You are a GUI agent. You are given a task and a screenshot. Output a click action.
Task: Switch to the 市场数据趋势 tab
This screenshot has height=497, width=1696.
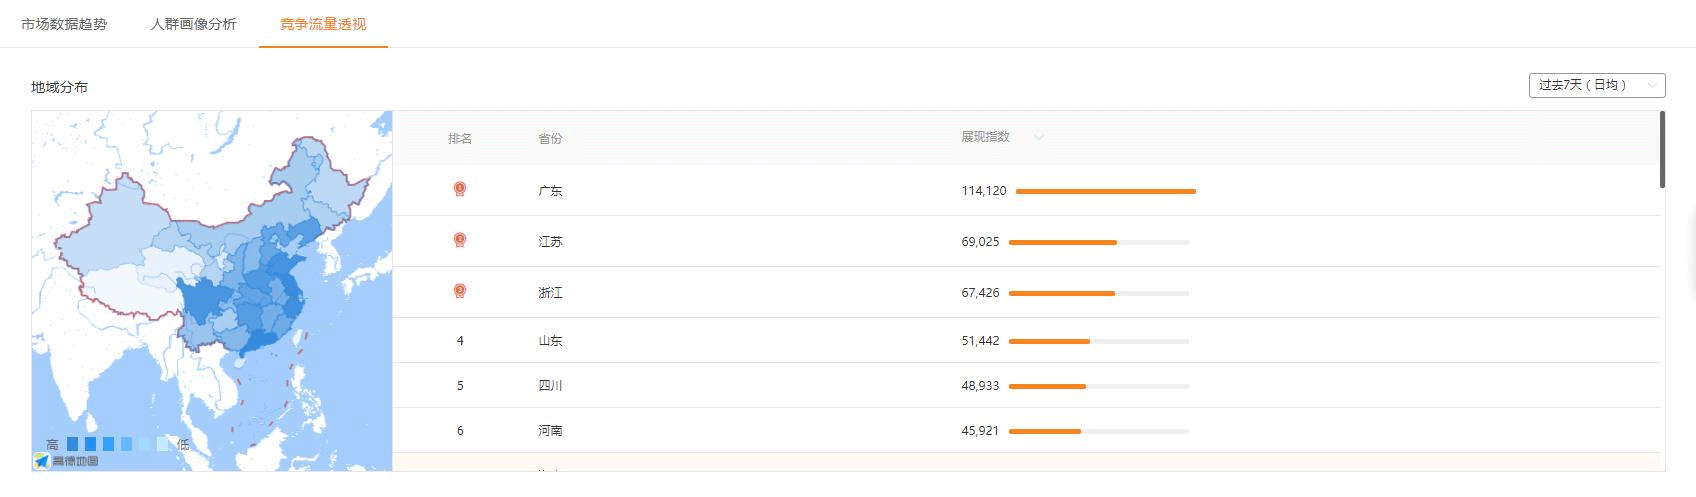coord(64,24)
